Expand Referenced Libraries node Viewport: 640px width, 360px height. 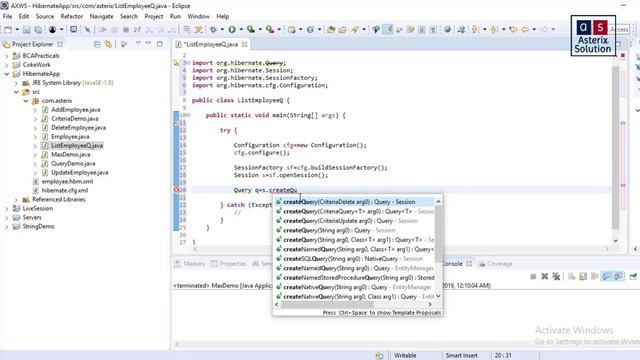click(16, 200)
